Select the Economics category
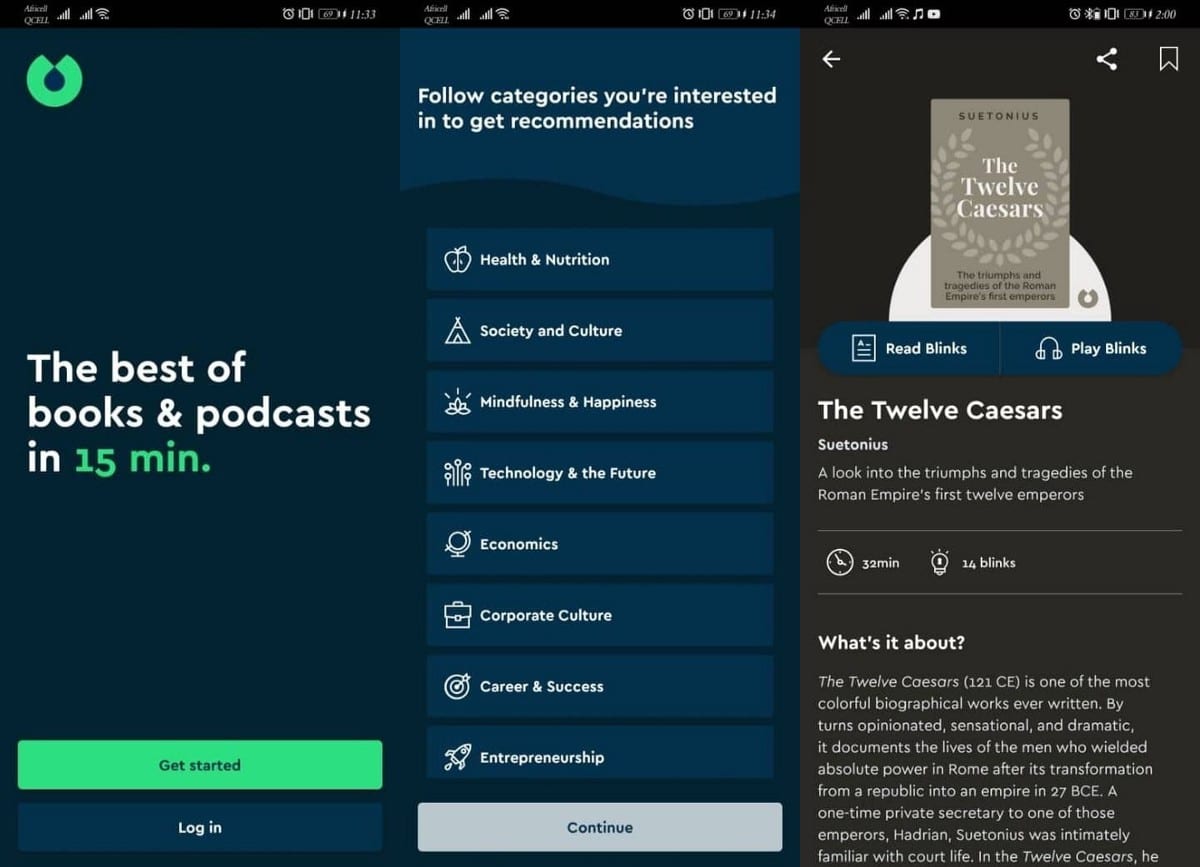The height and width of the screenshot is (867, 1200). [x=599, y=544]
